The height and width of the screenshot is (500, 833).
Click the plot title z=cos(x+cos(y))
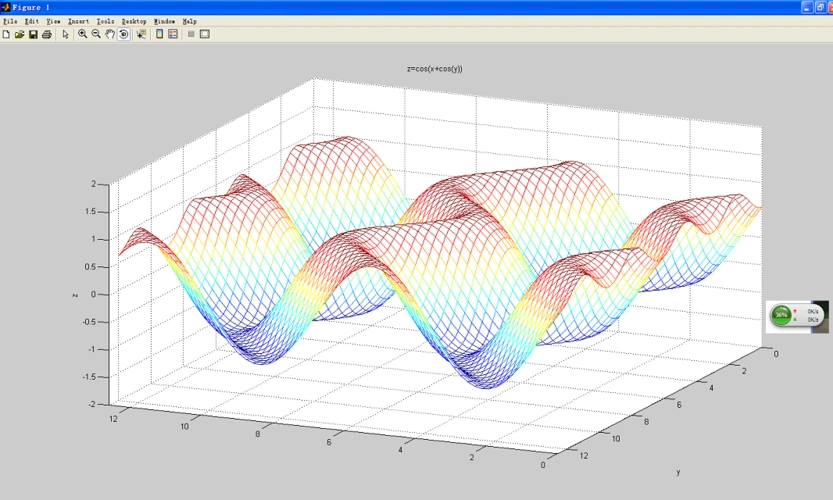(434, 69)
